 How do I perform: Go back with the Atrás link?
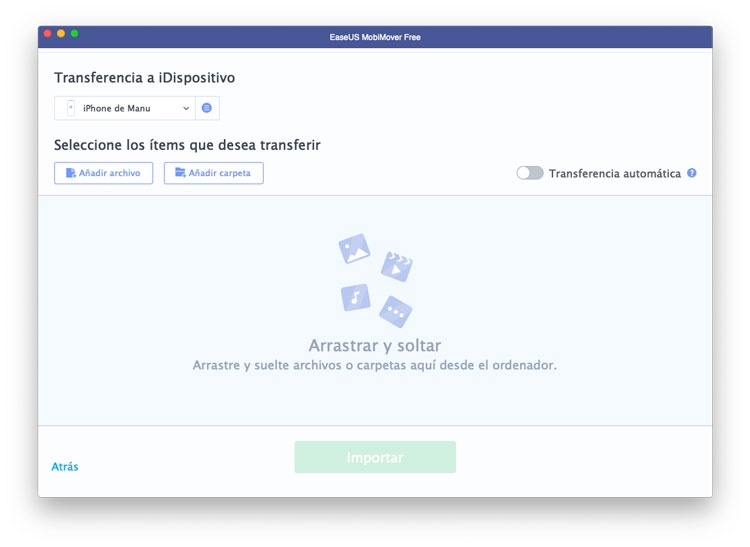pyautogui.click(x=65, y=467)
